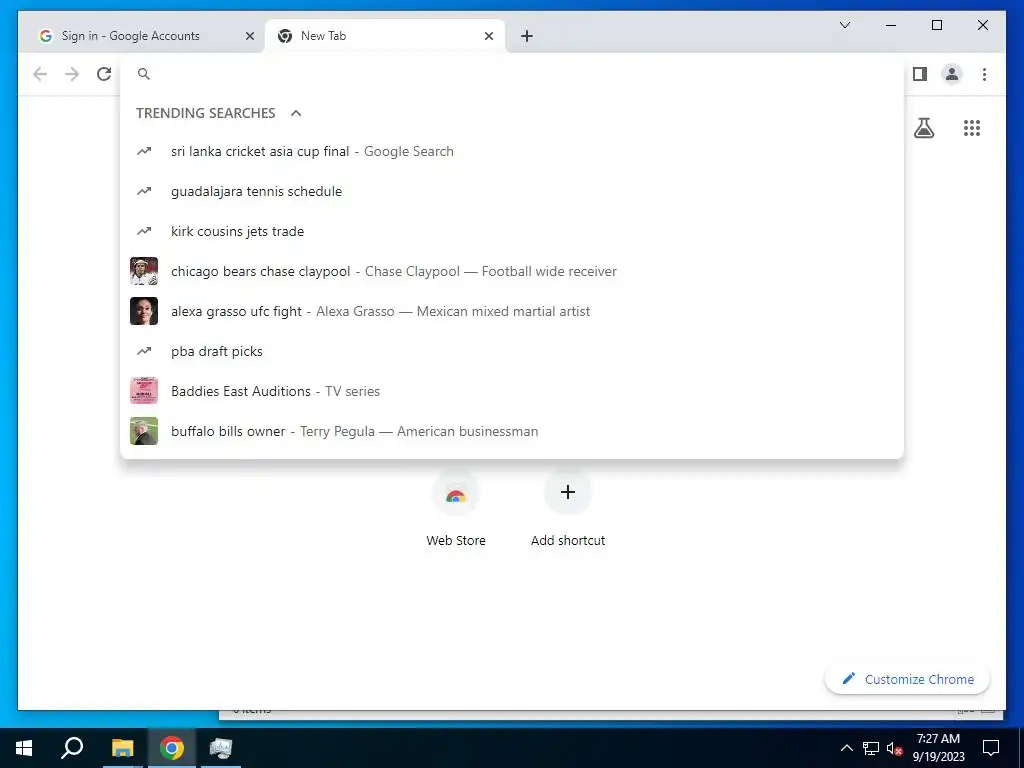
Task: Select the Chase Claypool thumbnail suggestion
Action: pos(144,271)
